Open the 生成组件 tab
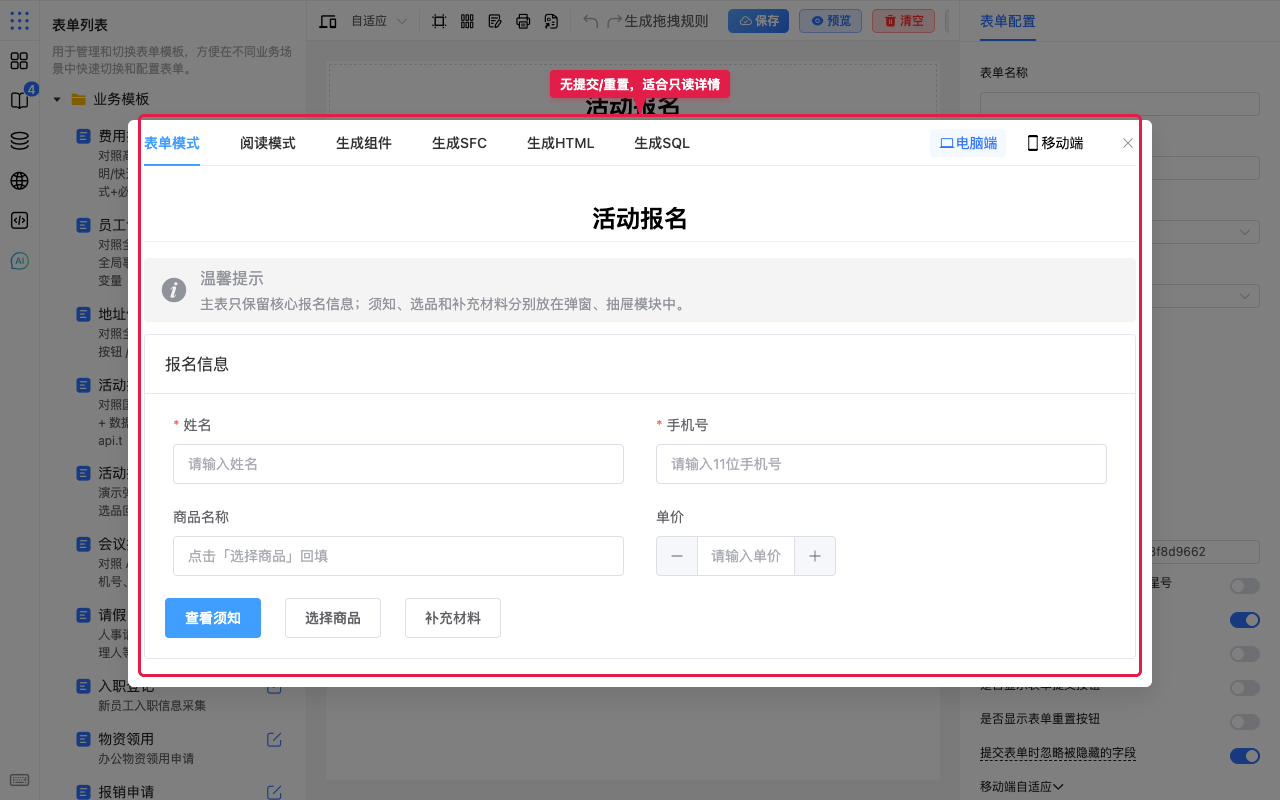 [x=364, y=143]
